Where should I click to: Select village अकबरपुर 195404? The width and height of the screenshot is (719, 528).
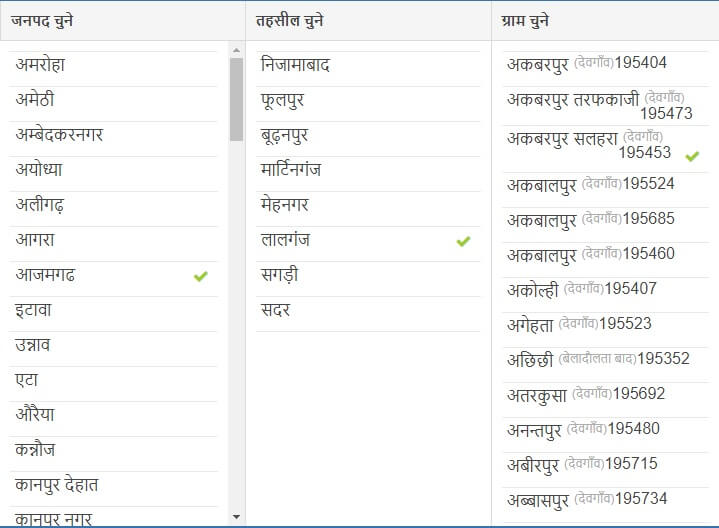click(x=605, y=68)
